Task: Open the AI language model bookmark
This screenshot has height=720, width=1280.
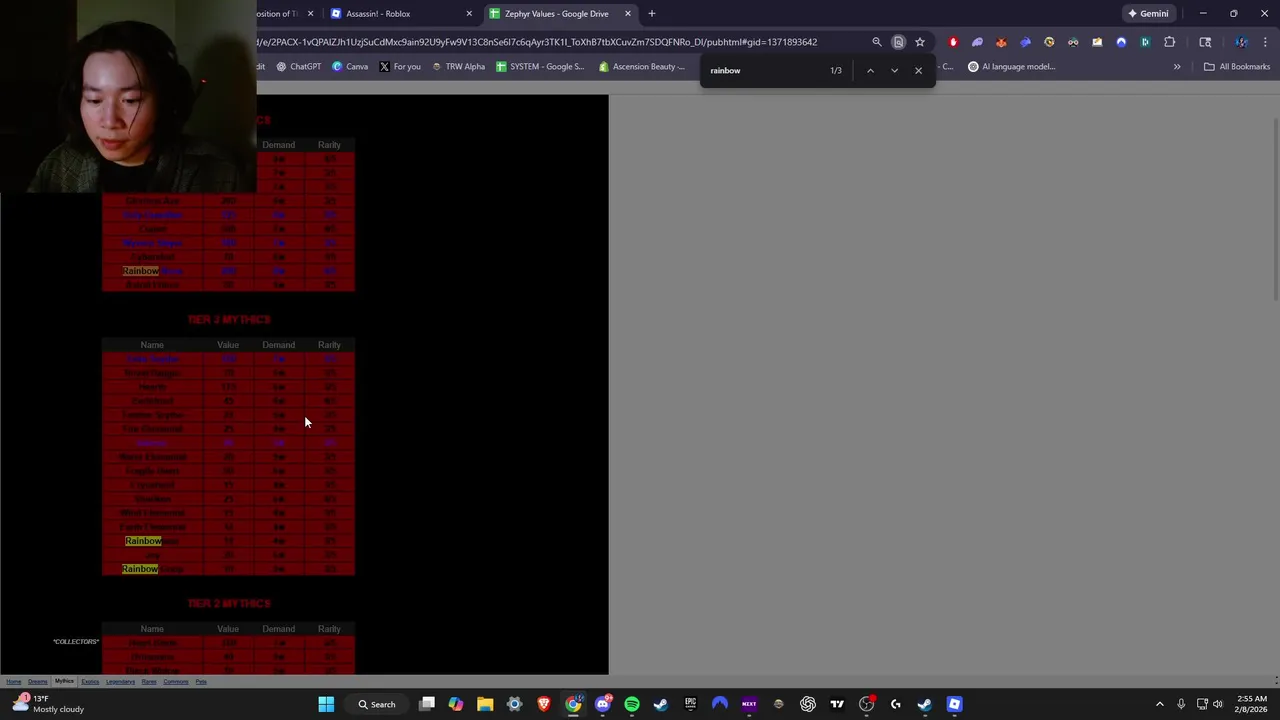Action: pos(1011,67)
